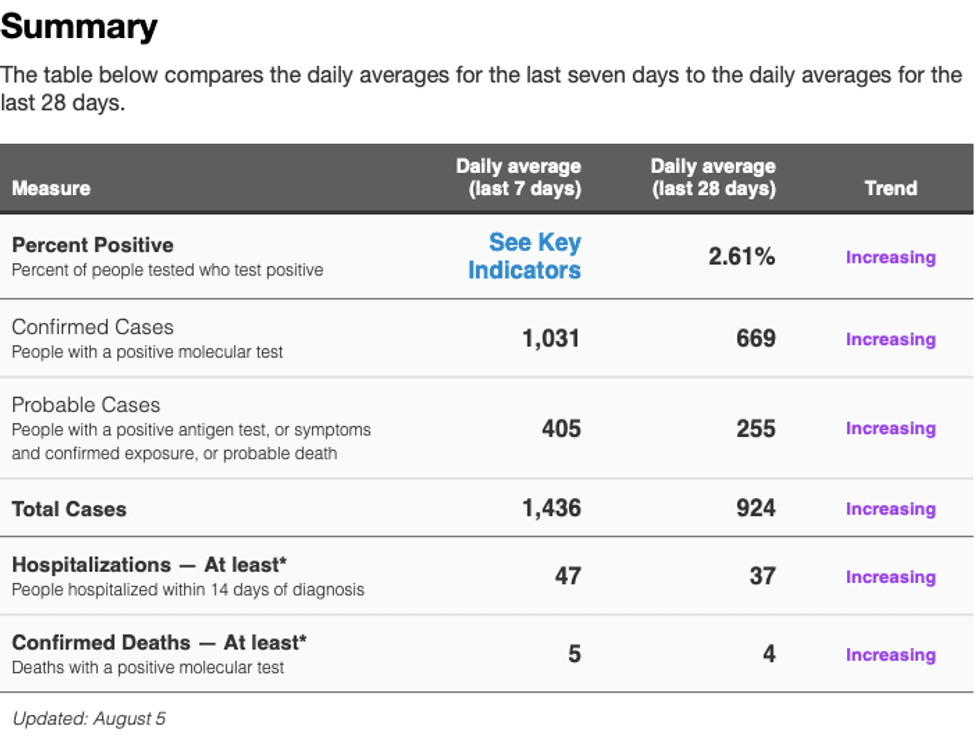The width and height of the screenshot is (980, 749).
Task: Select the Daily average last 28 days header
Action: (x=713, y=178)
